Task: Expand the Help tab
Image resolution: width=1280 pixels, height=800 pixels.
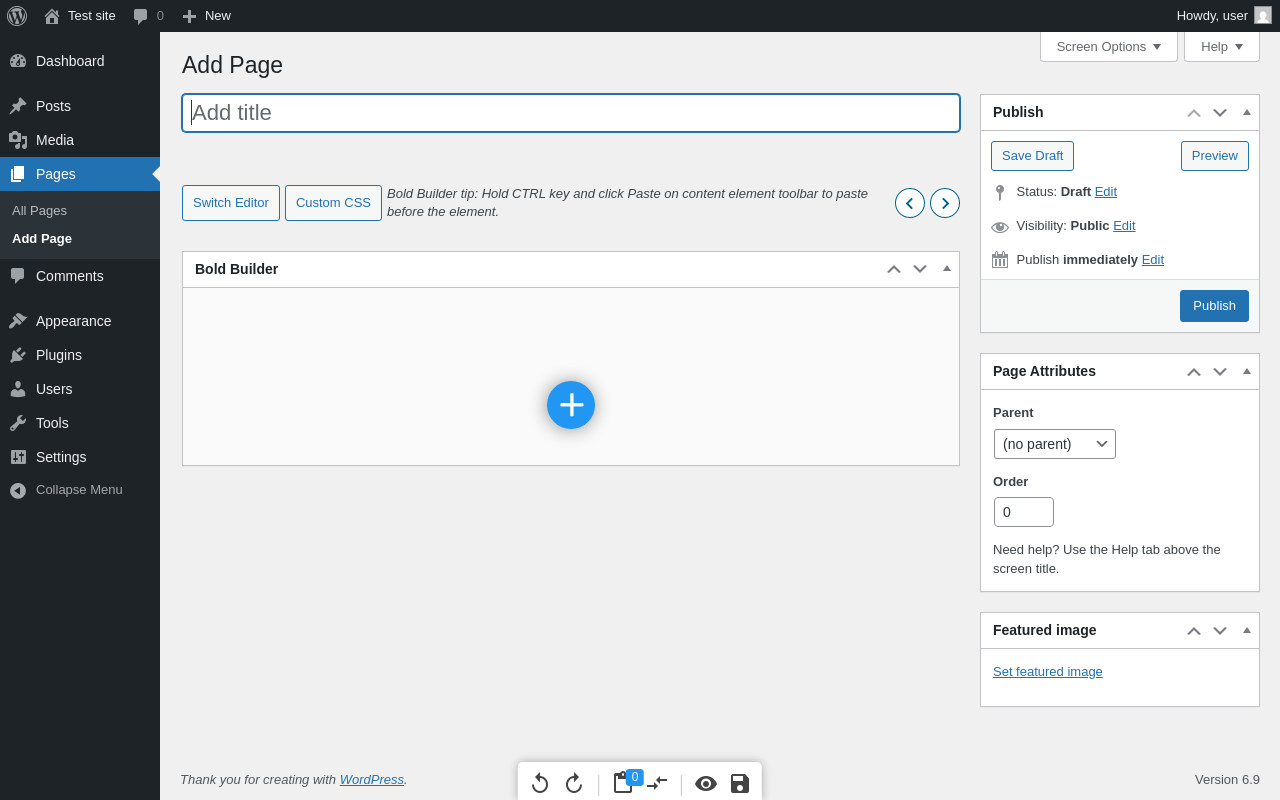Action: pyautogui.click(x=1221, y=46)
